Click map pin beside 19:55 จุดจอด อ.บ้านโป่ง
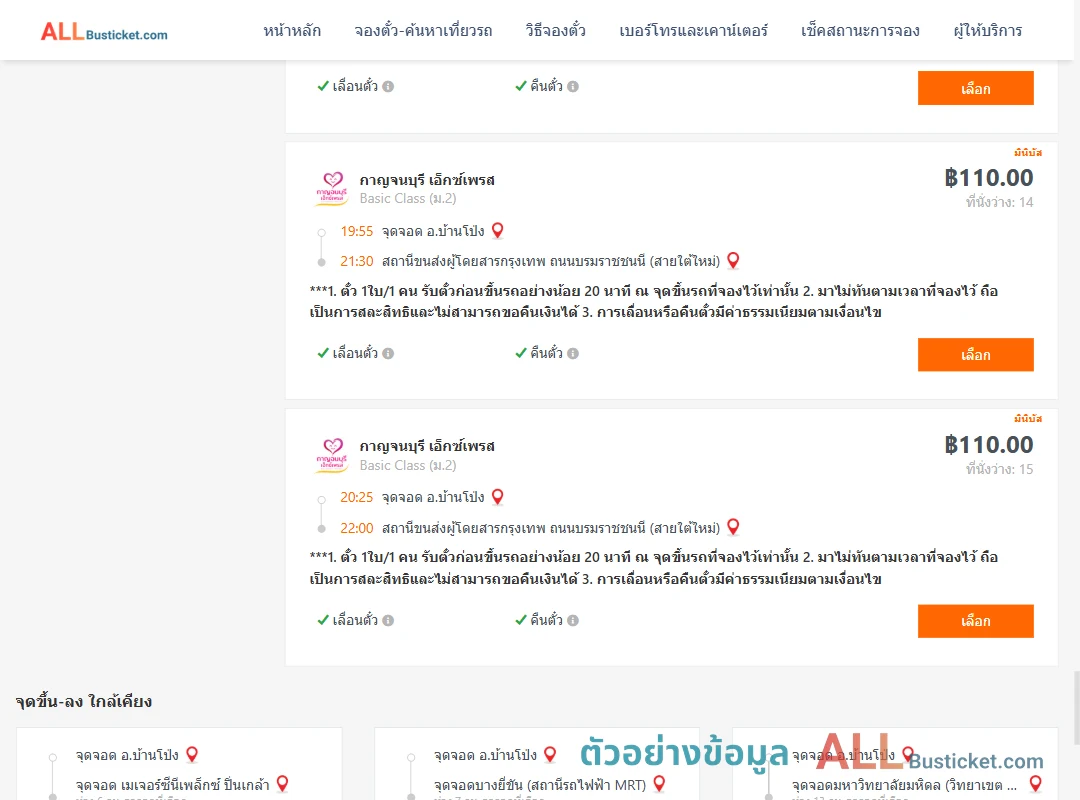 point(497,230)
